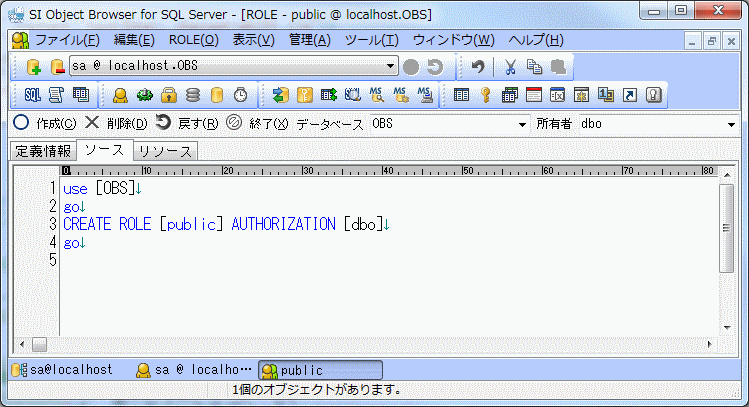Select the public window tab at bottom
Screen dimensions: 749x407
click(x=320, y=370)
